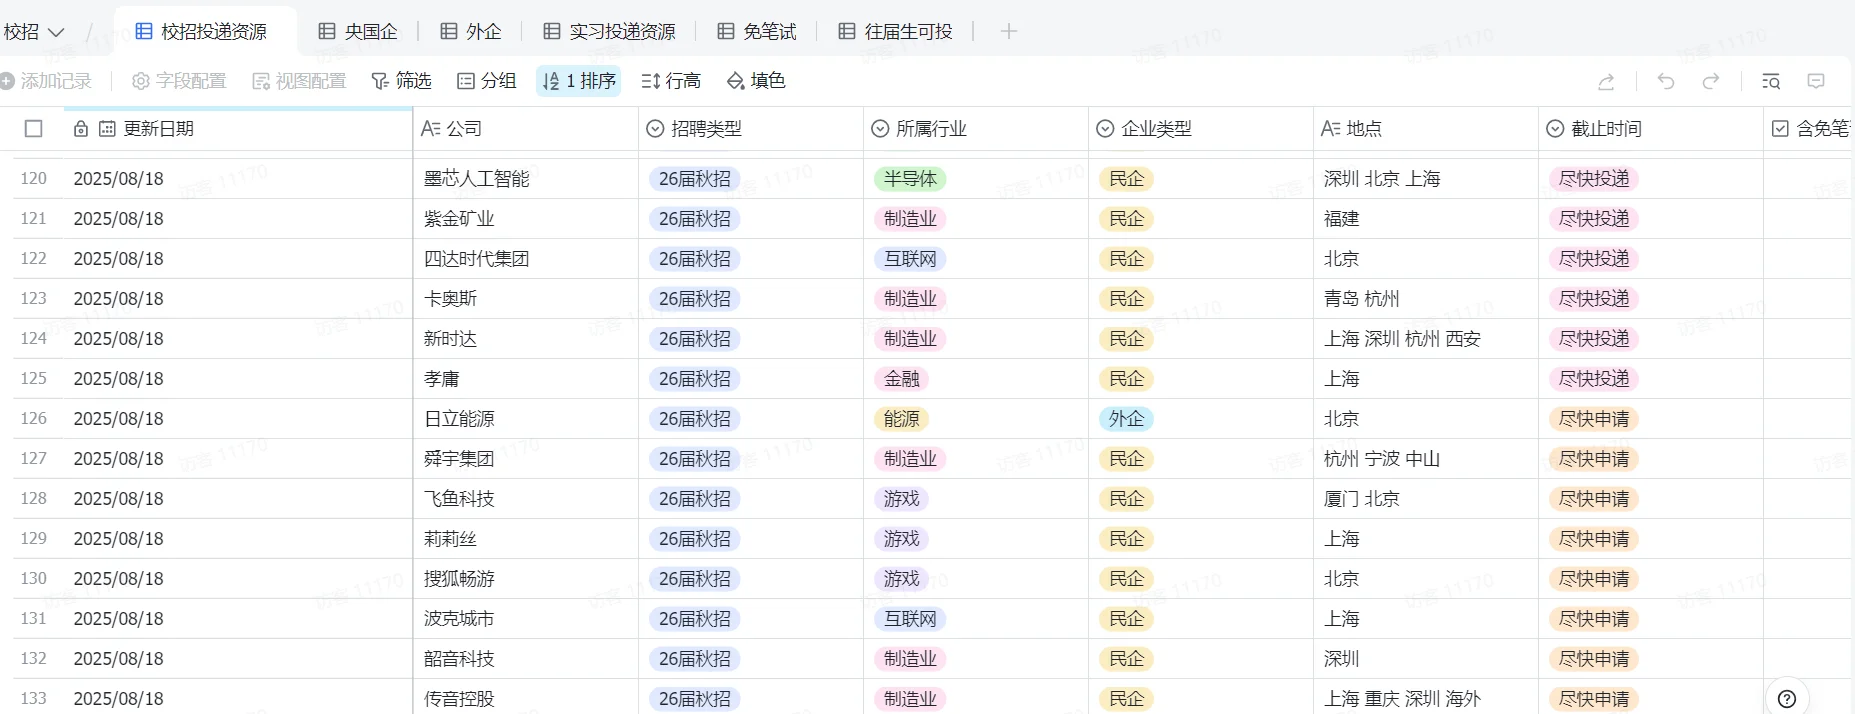Open the search records icon
Viewport: 1855px width, 714px height.
[1771, 82]
